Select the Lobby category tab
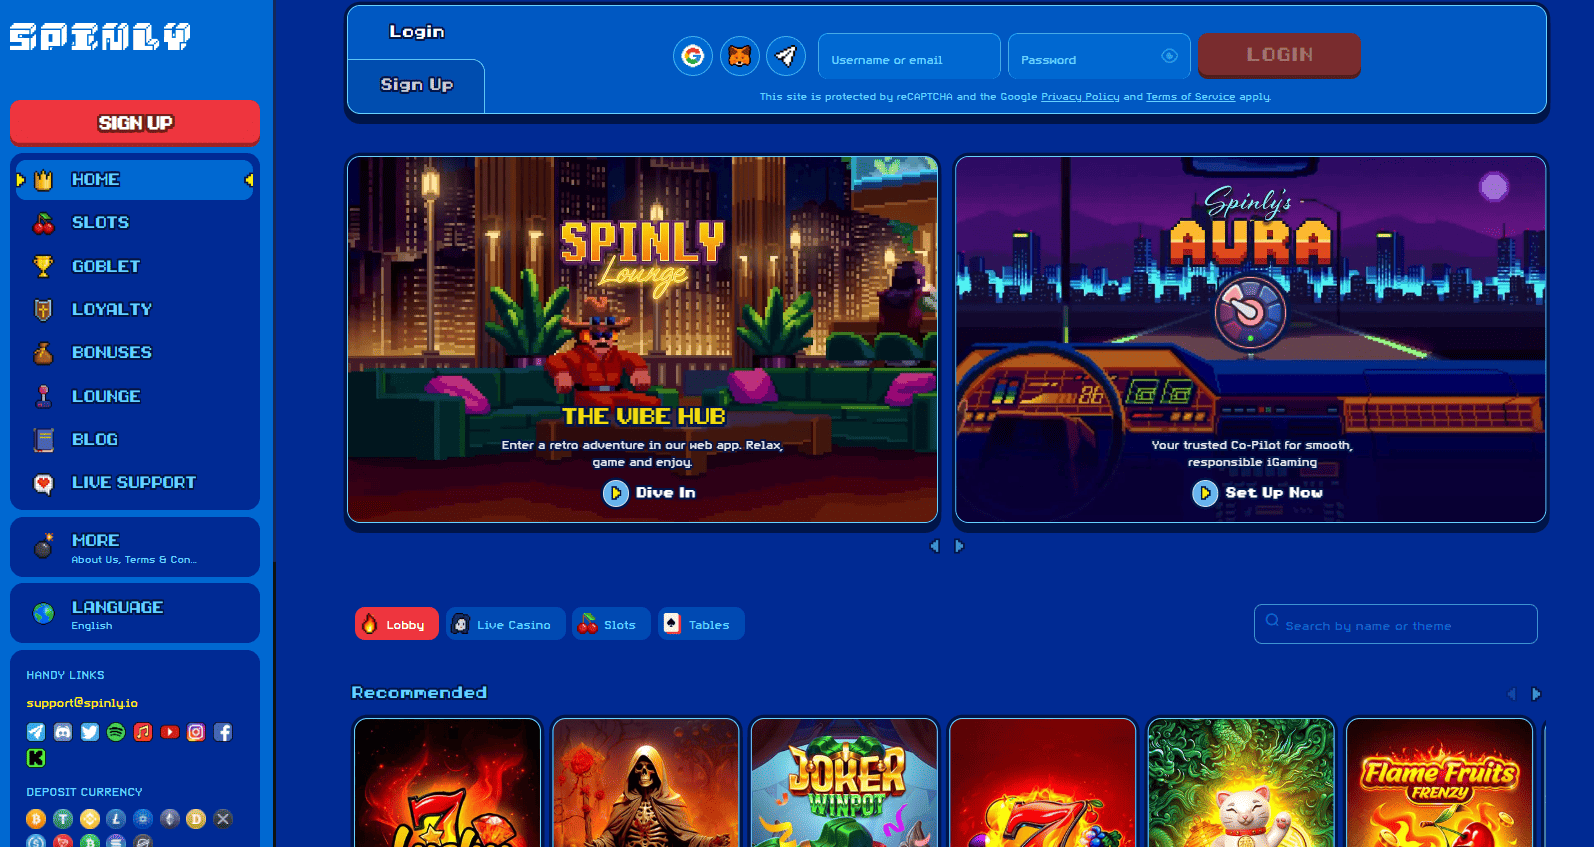Screen dimensions: 1594x847 pos(397,624)
